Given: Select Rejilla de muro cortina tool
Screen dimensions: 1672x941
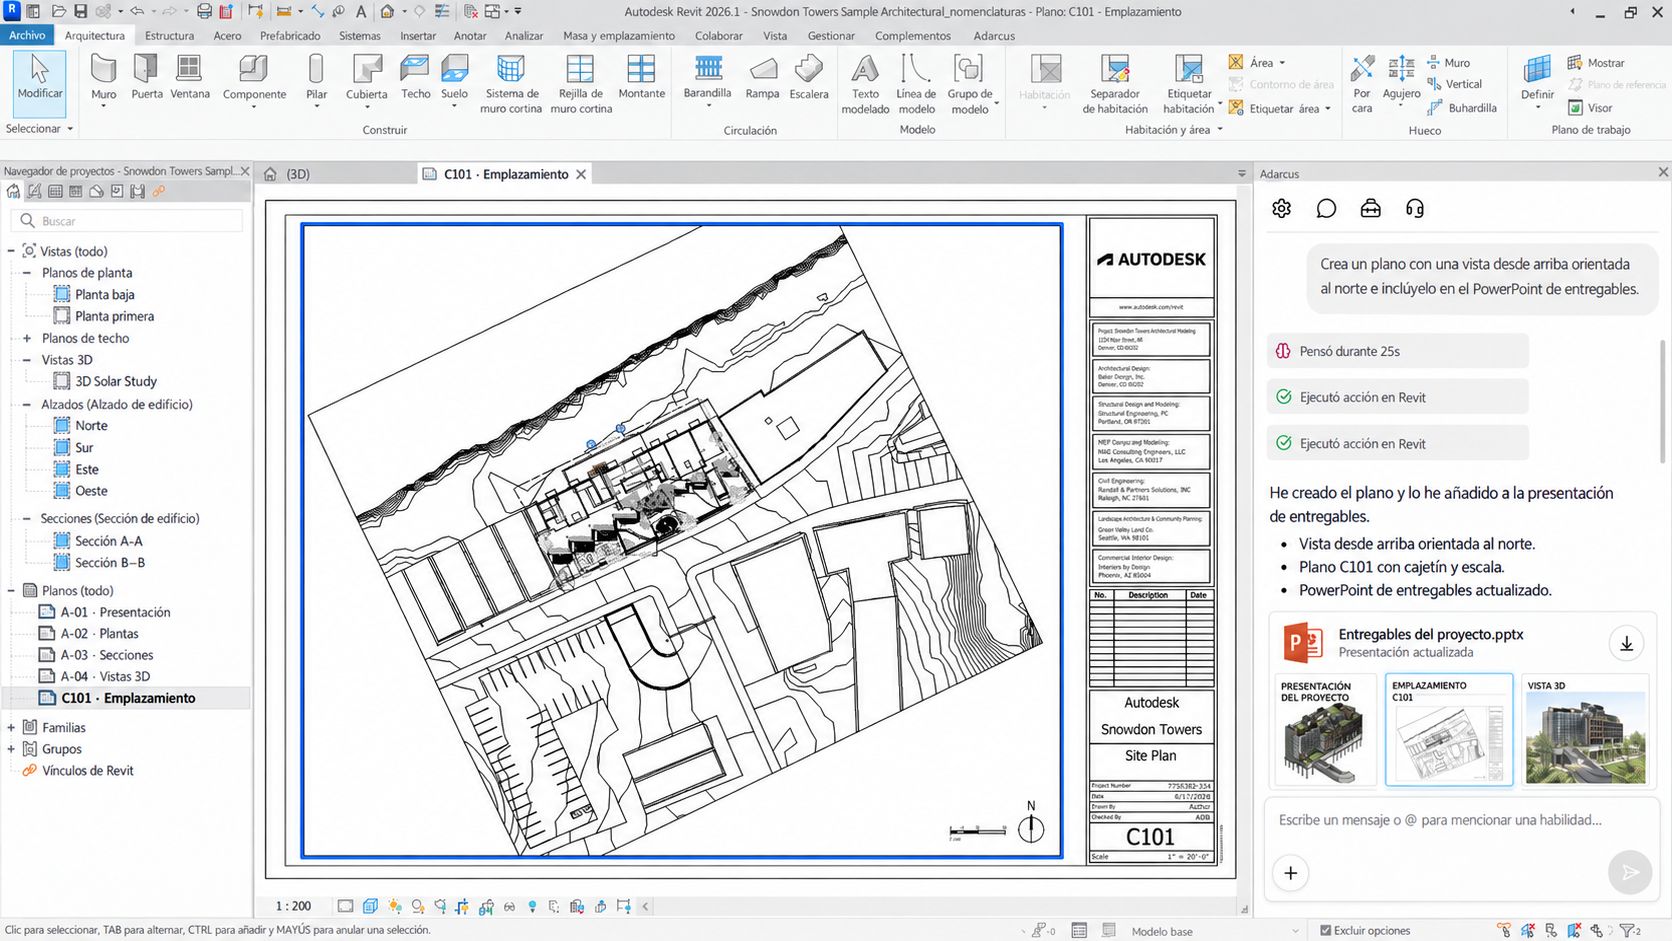Looking at the screenshot, I should [x=580, y=84].
